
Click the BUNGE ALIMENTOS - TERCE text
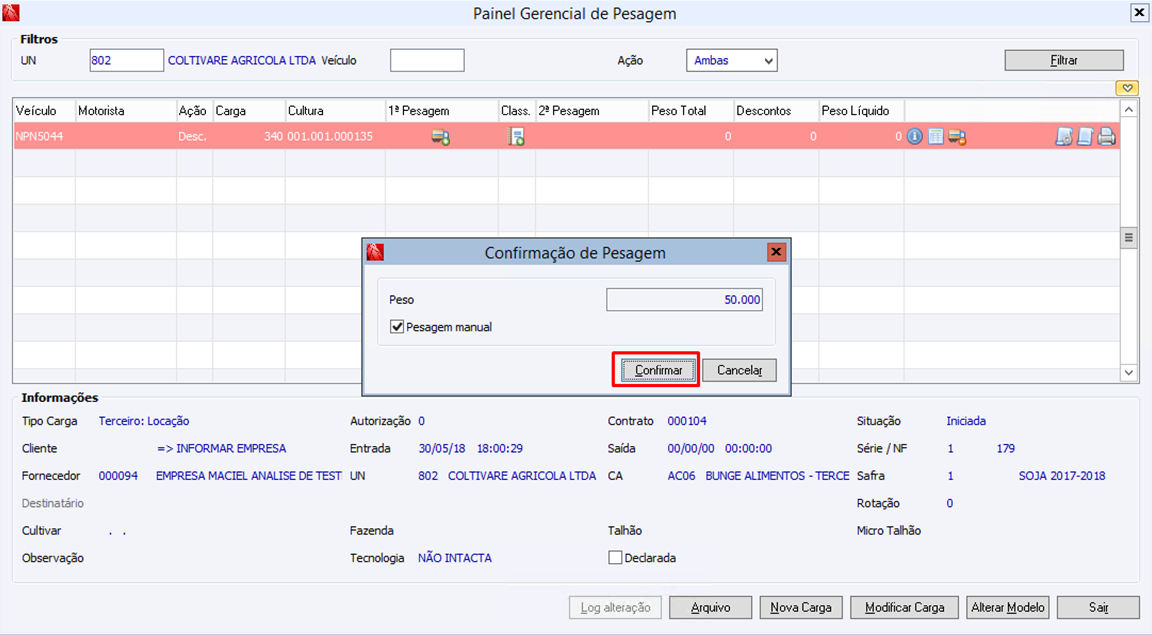tap(777, 476)
